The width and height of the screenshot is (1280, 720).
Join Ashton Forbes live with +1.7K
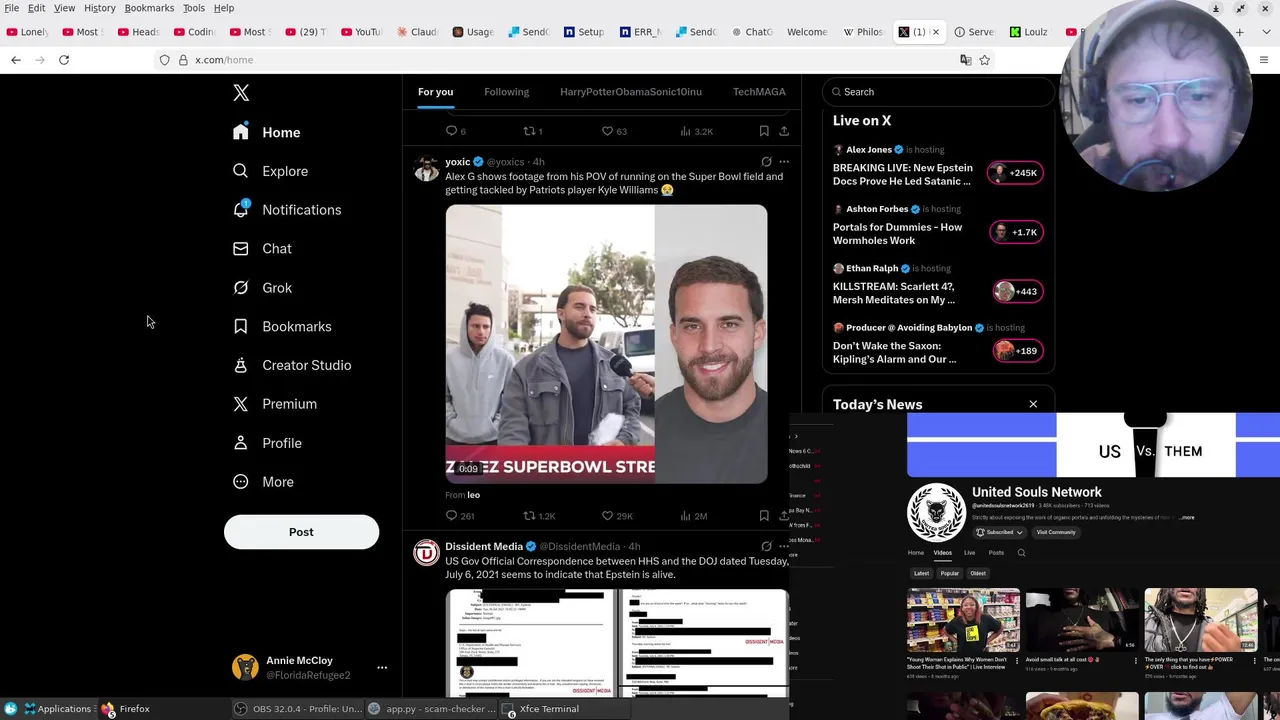click(1015, 232)
